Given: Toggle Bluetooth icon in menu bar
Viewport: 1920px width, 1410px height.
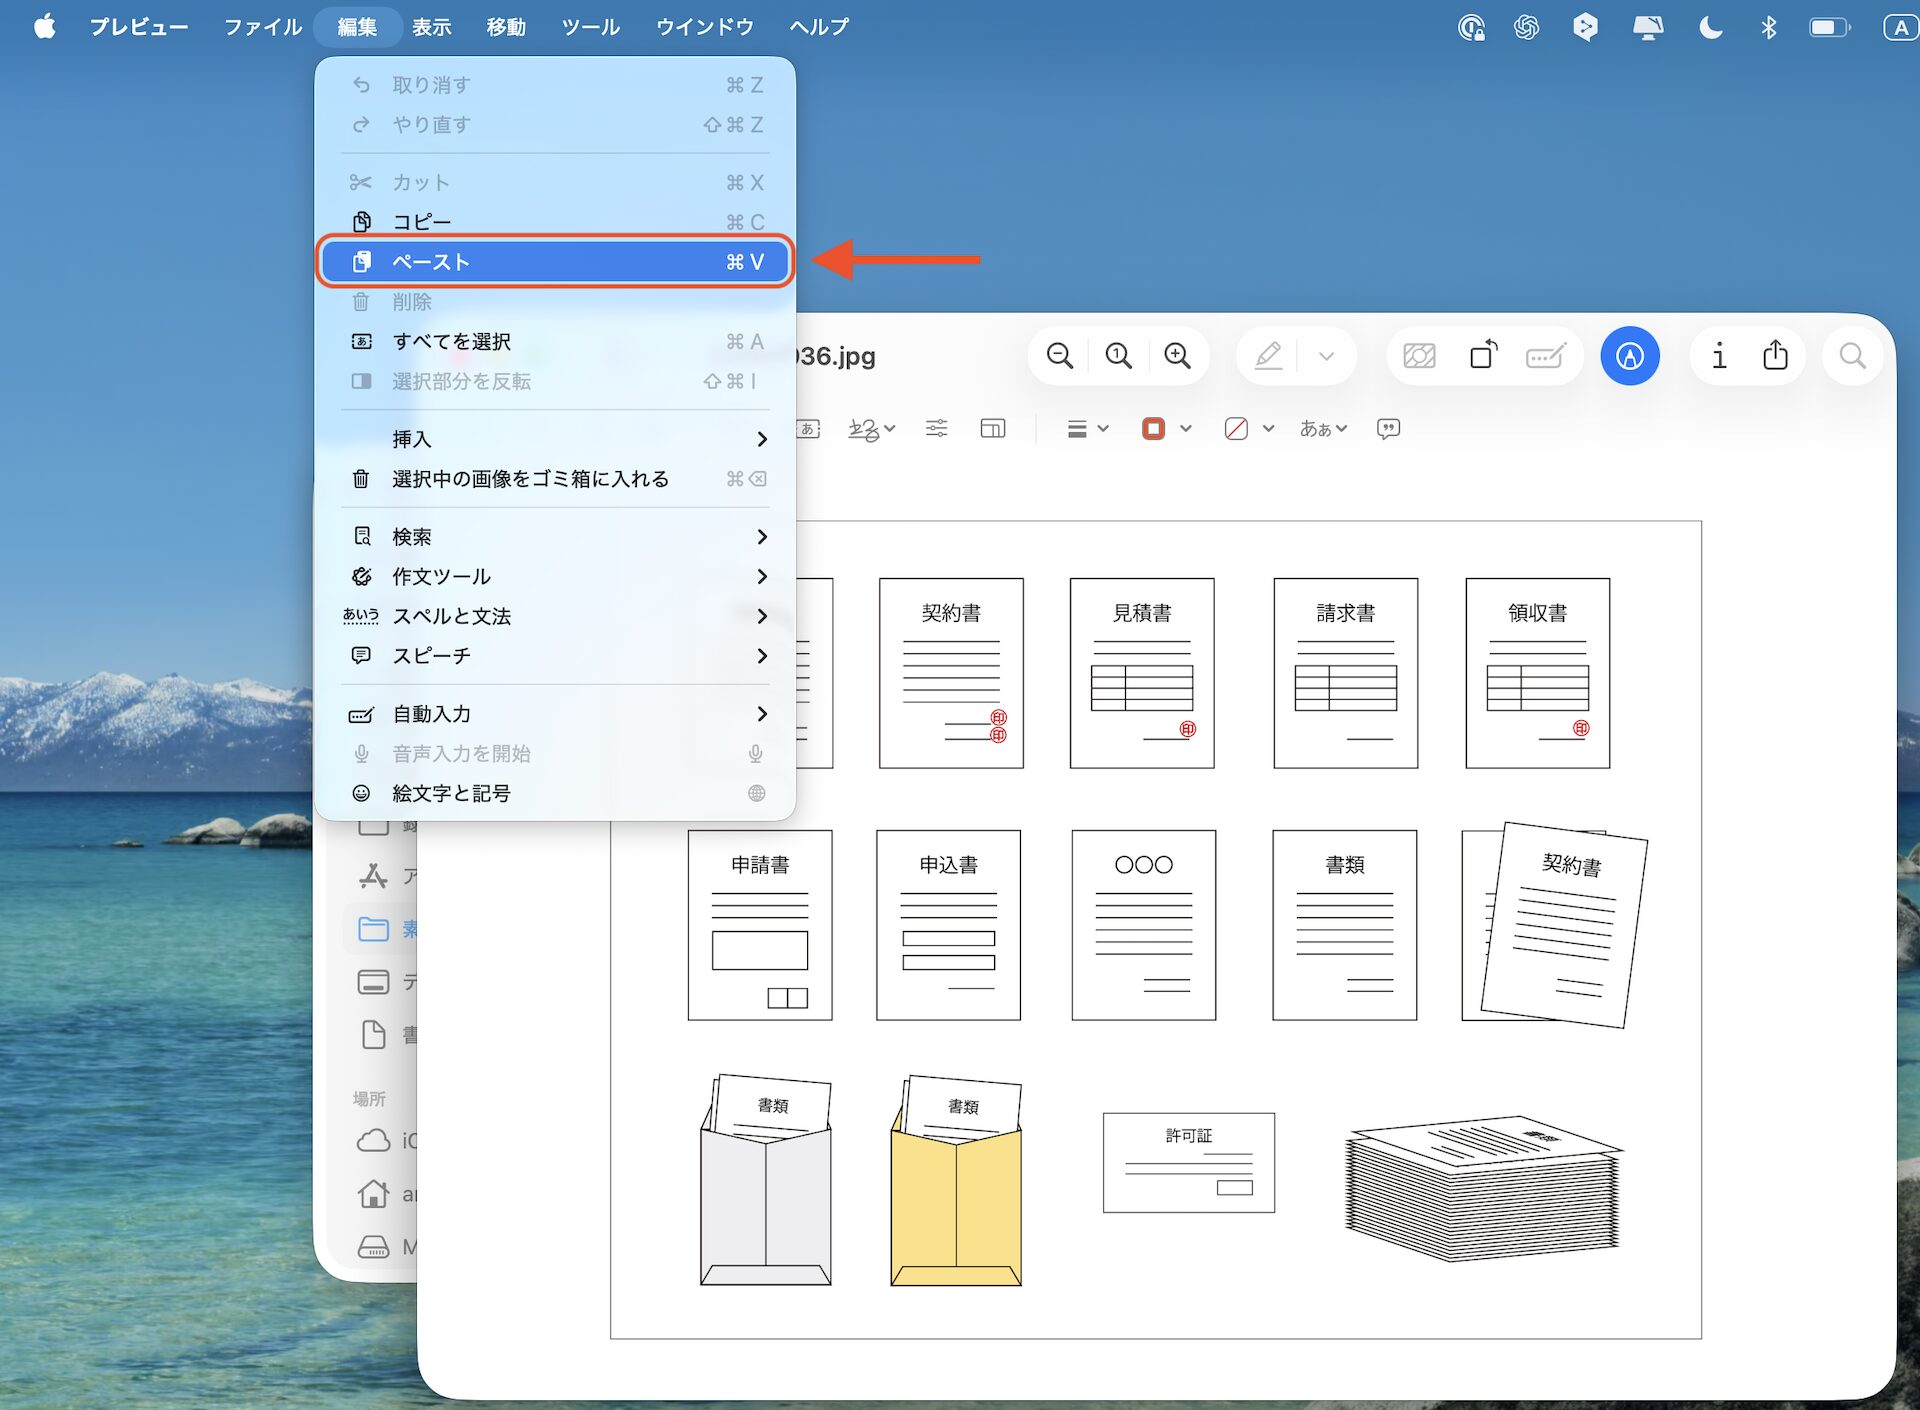Looking at the screenshot, I should coord(1768,27).
